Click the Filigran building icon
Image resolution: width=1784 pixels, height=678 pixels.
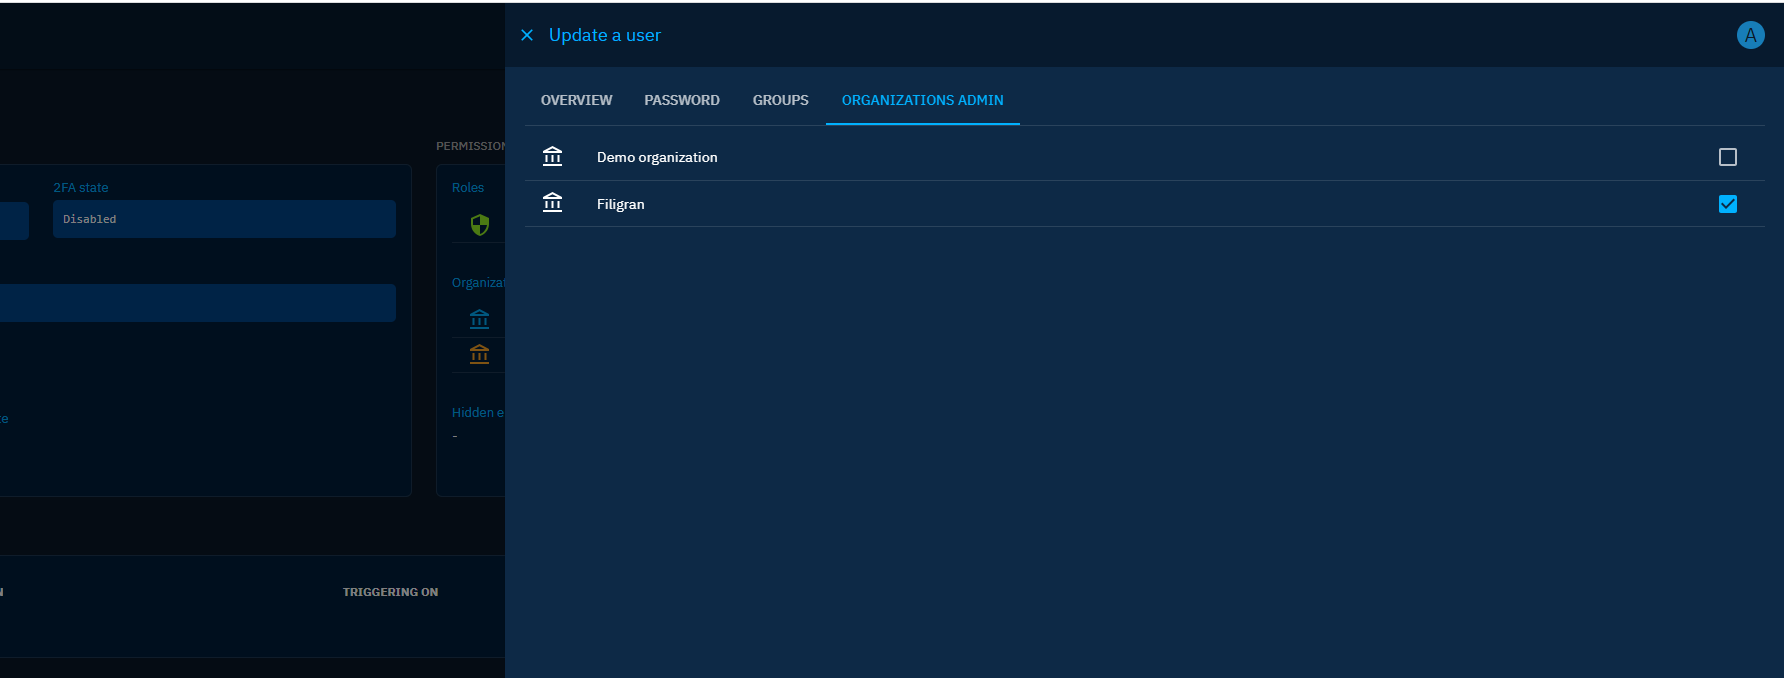point(552,204)
